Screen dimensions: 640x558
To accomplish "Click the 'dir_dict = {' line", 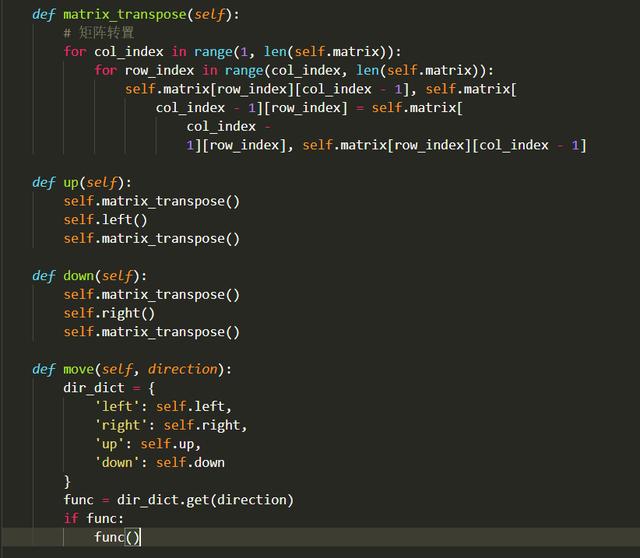I will coord(109,388).
